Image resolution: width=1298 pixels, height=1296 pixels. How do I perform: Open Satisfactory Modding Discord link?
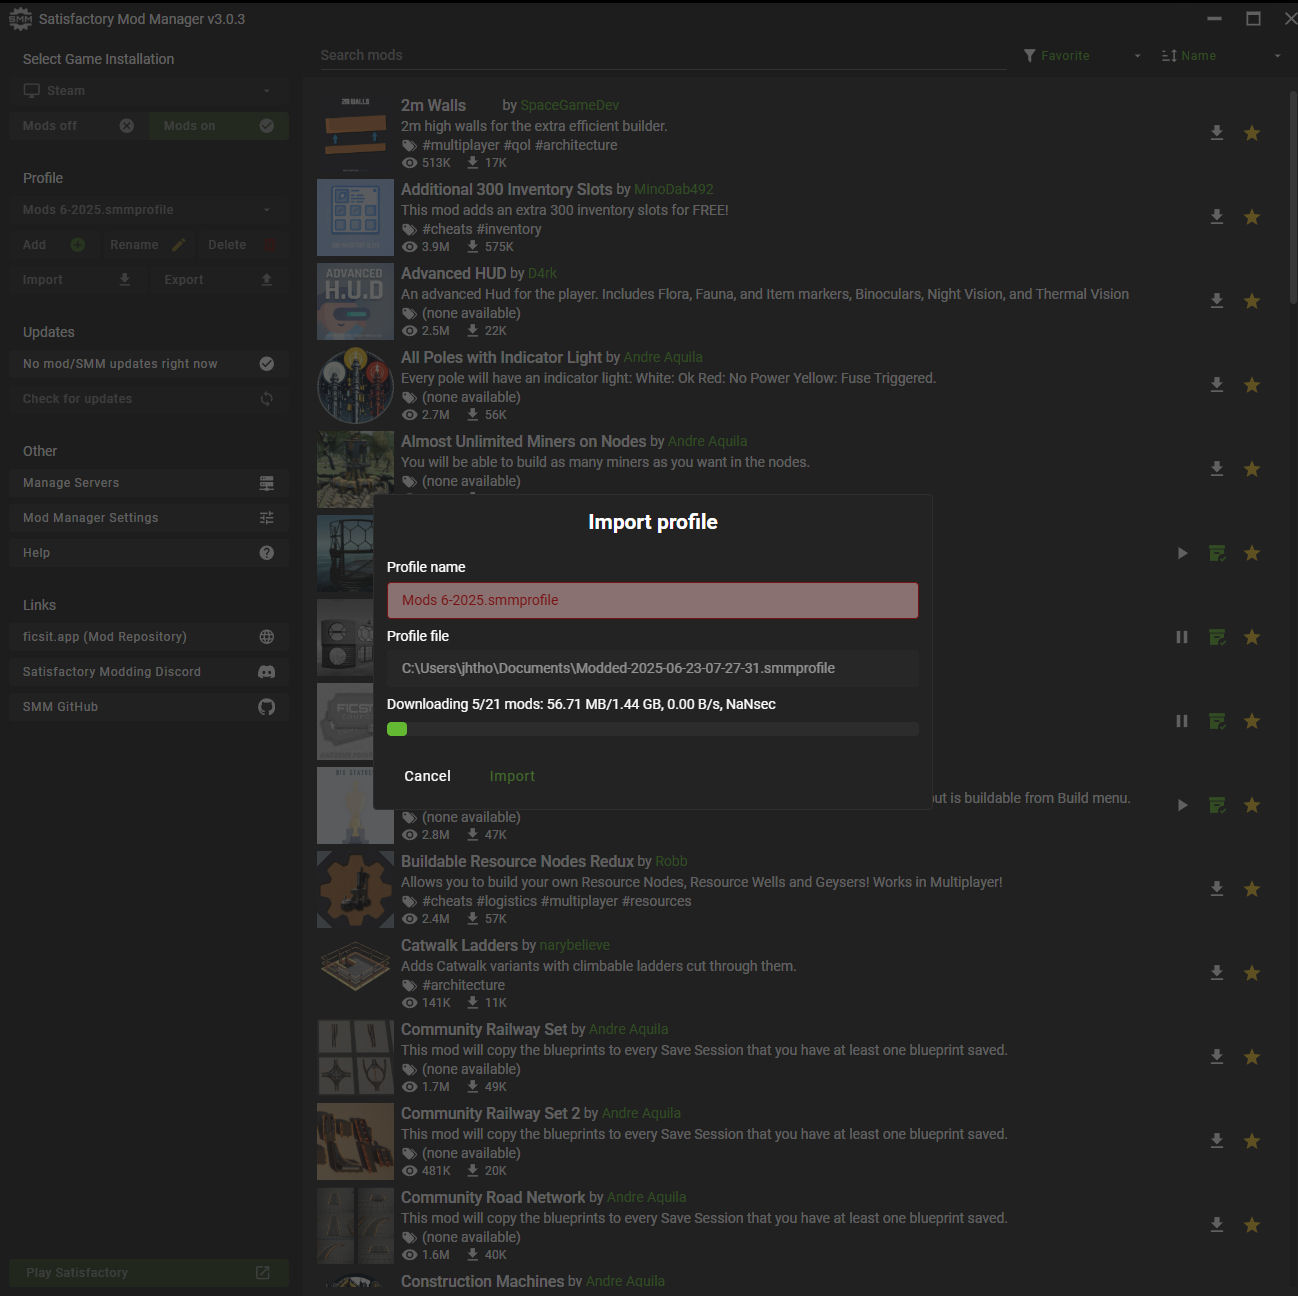tap(149, 672)
